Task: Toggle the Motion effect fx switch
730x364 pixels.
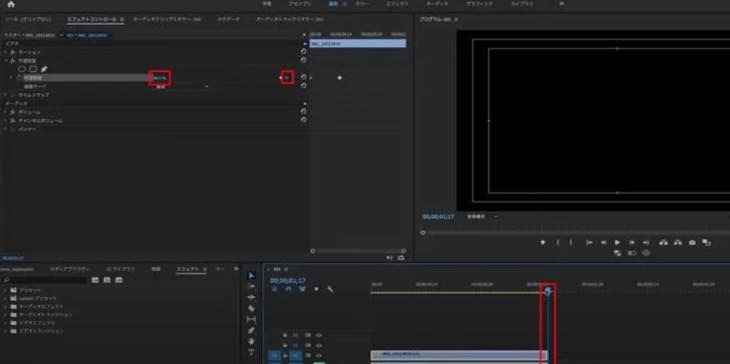Action: point(13,52)
